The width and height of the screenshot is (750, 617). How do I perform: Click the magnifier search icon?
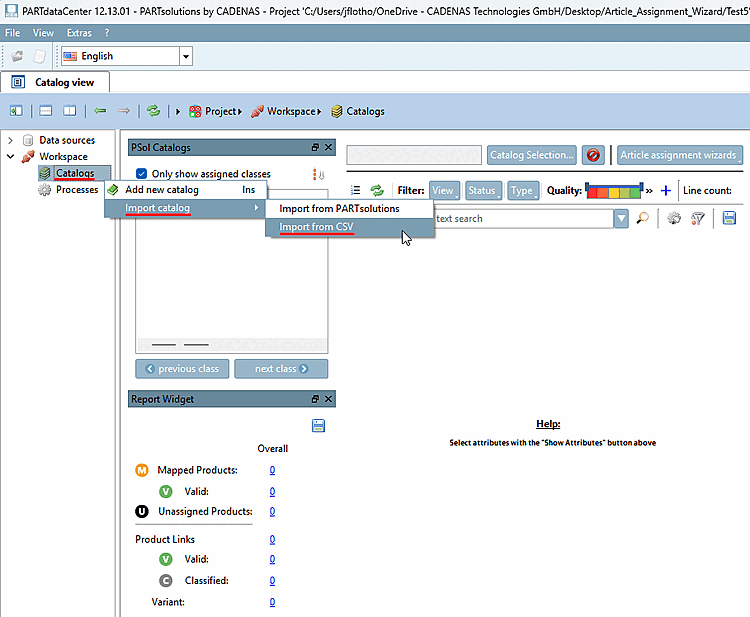pos(643,219)
